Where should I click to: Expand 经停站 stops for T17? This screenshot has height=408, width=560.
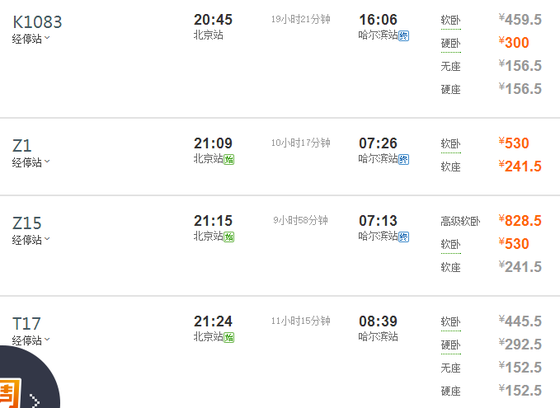(x=31, y=340)
